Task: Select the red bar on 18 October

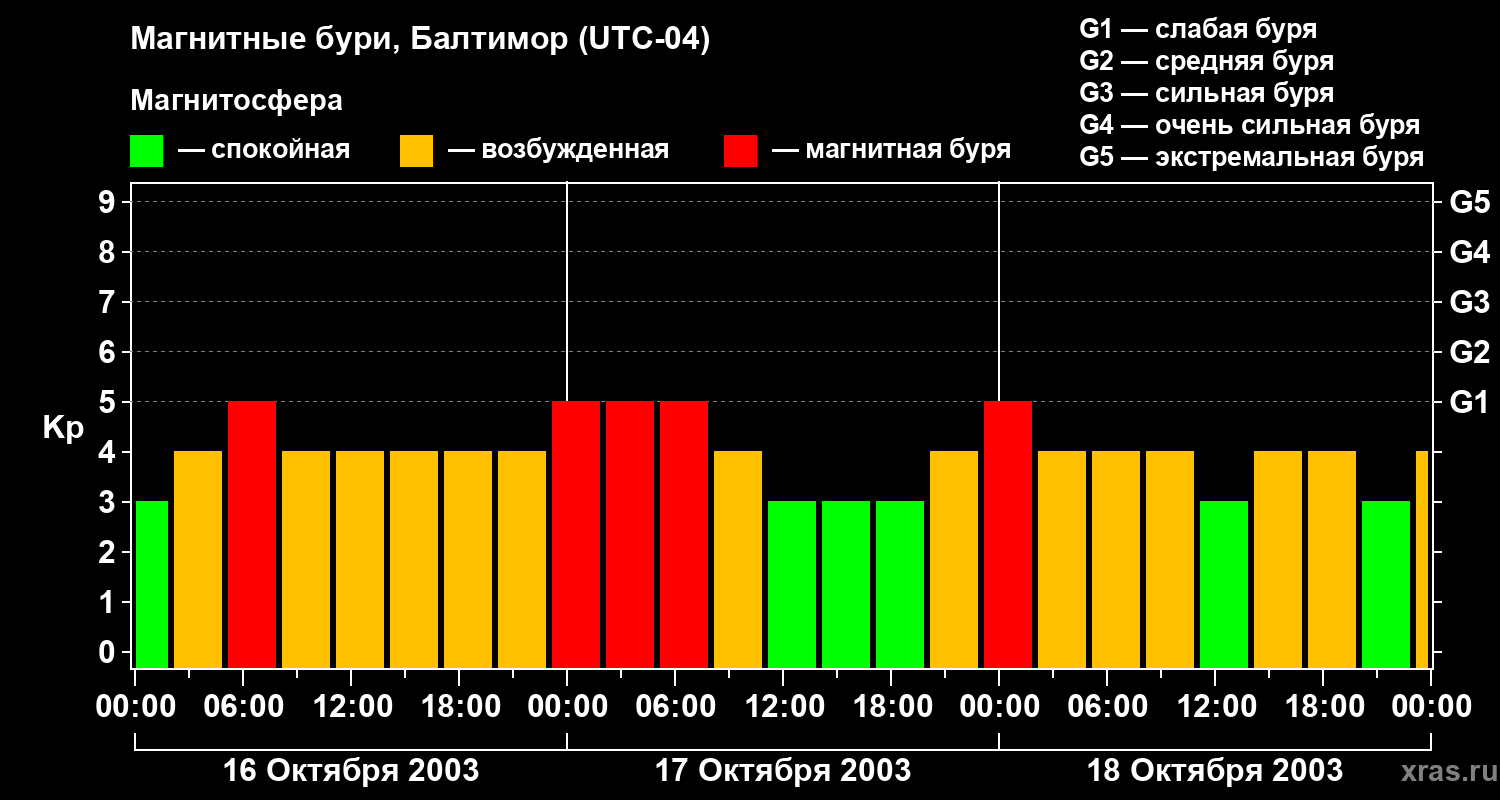Action: pos(1008,535)
